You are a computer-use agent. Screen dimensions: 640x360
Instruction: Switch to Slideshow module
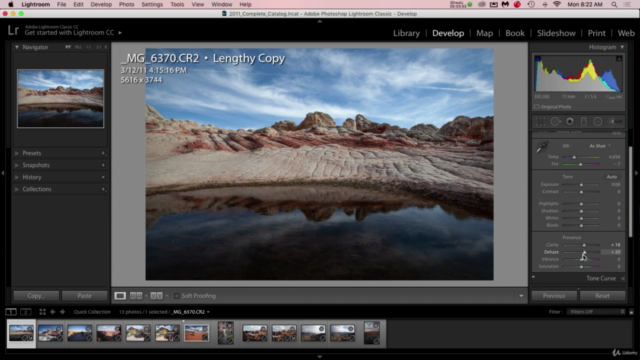556,33
